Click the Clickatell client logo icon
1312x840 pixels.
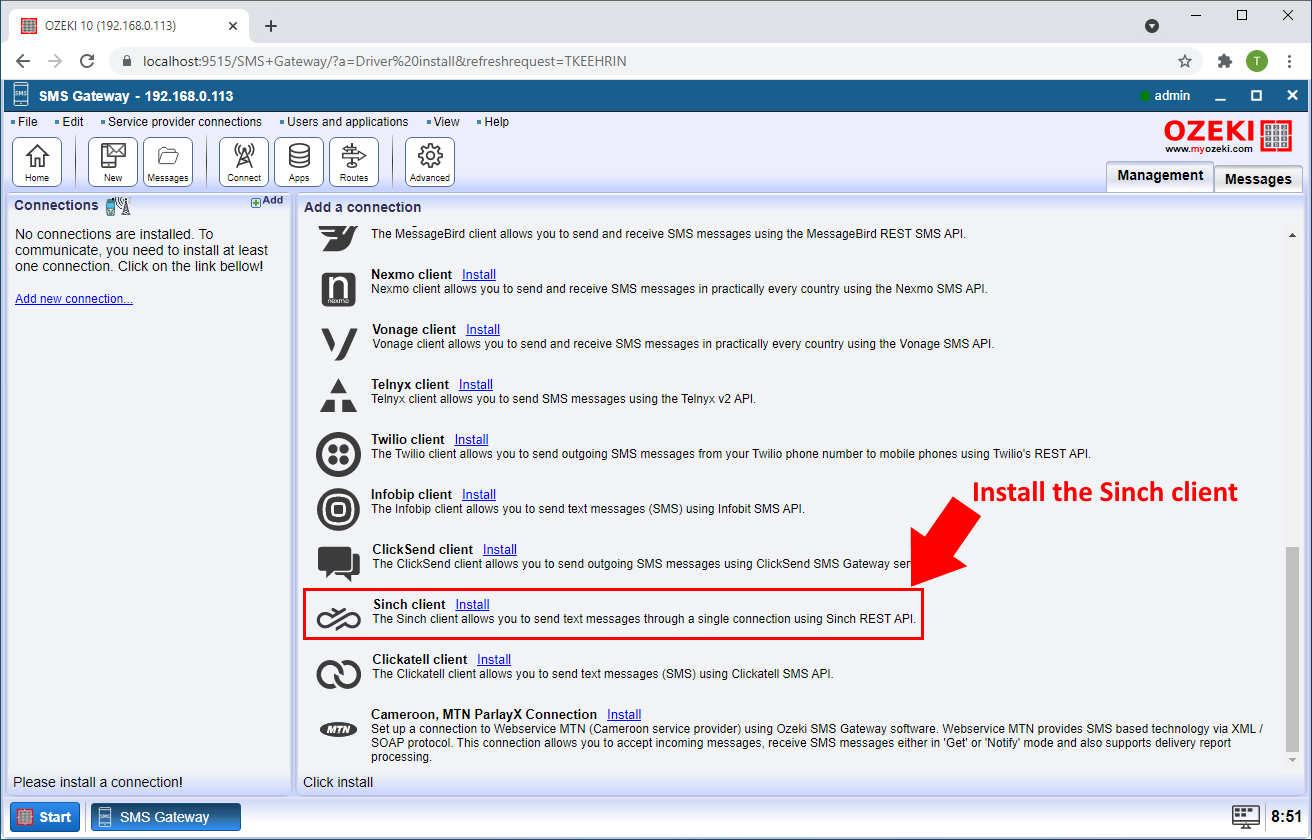(x=338, y=674)
